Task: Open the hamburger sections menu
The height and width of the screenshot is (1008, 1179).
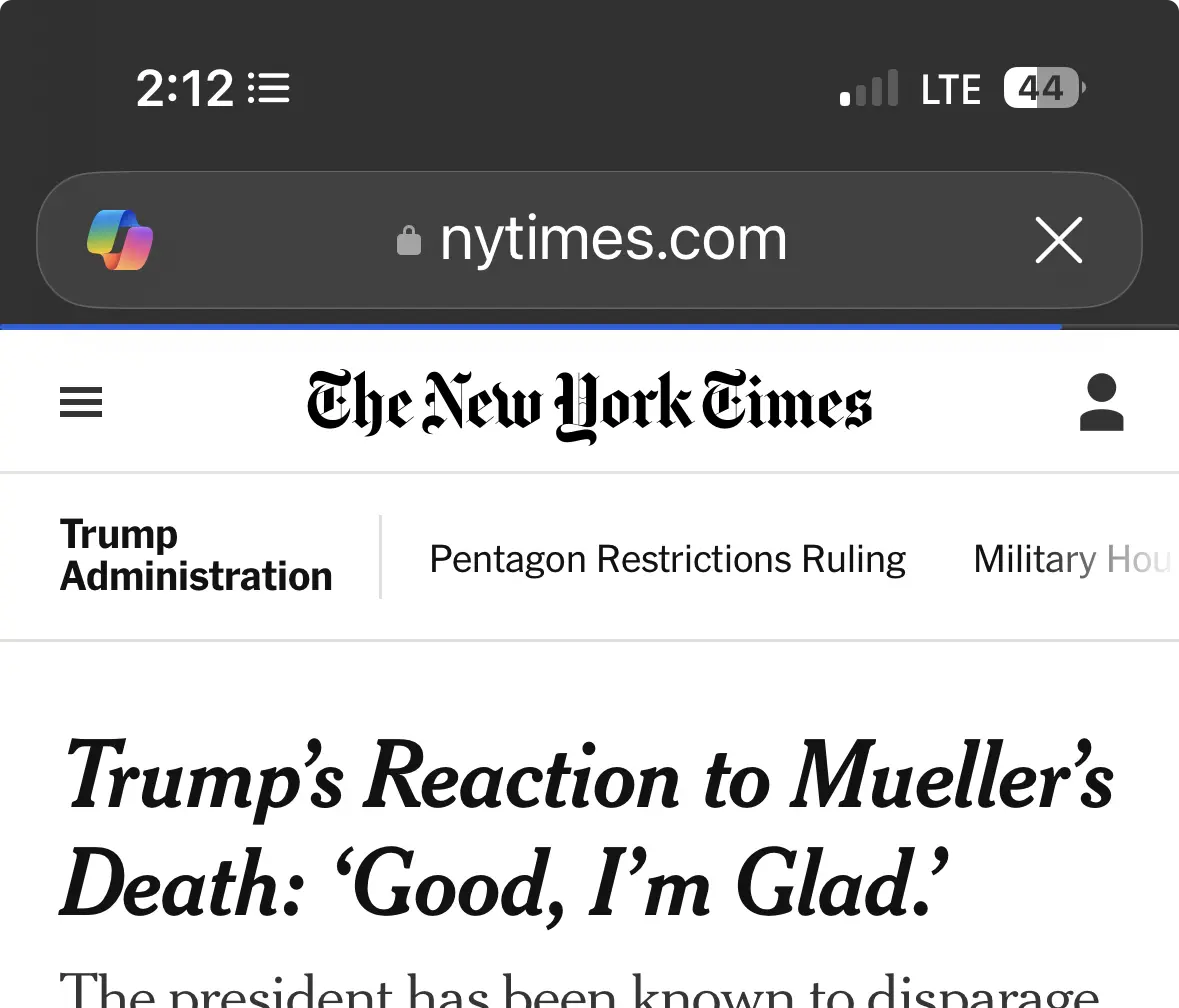Action: pos(81,403)
